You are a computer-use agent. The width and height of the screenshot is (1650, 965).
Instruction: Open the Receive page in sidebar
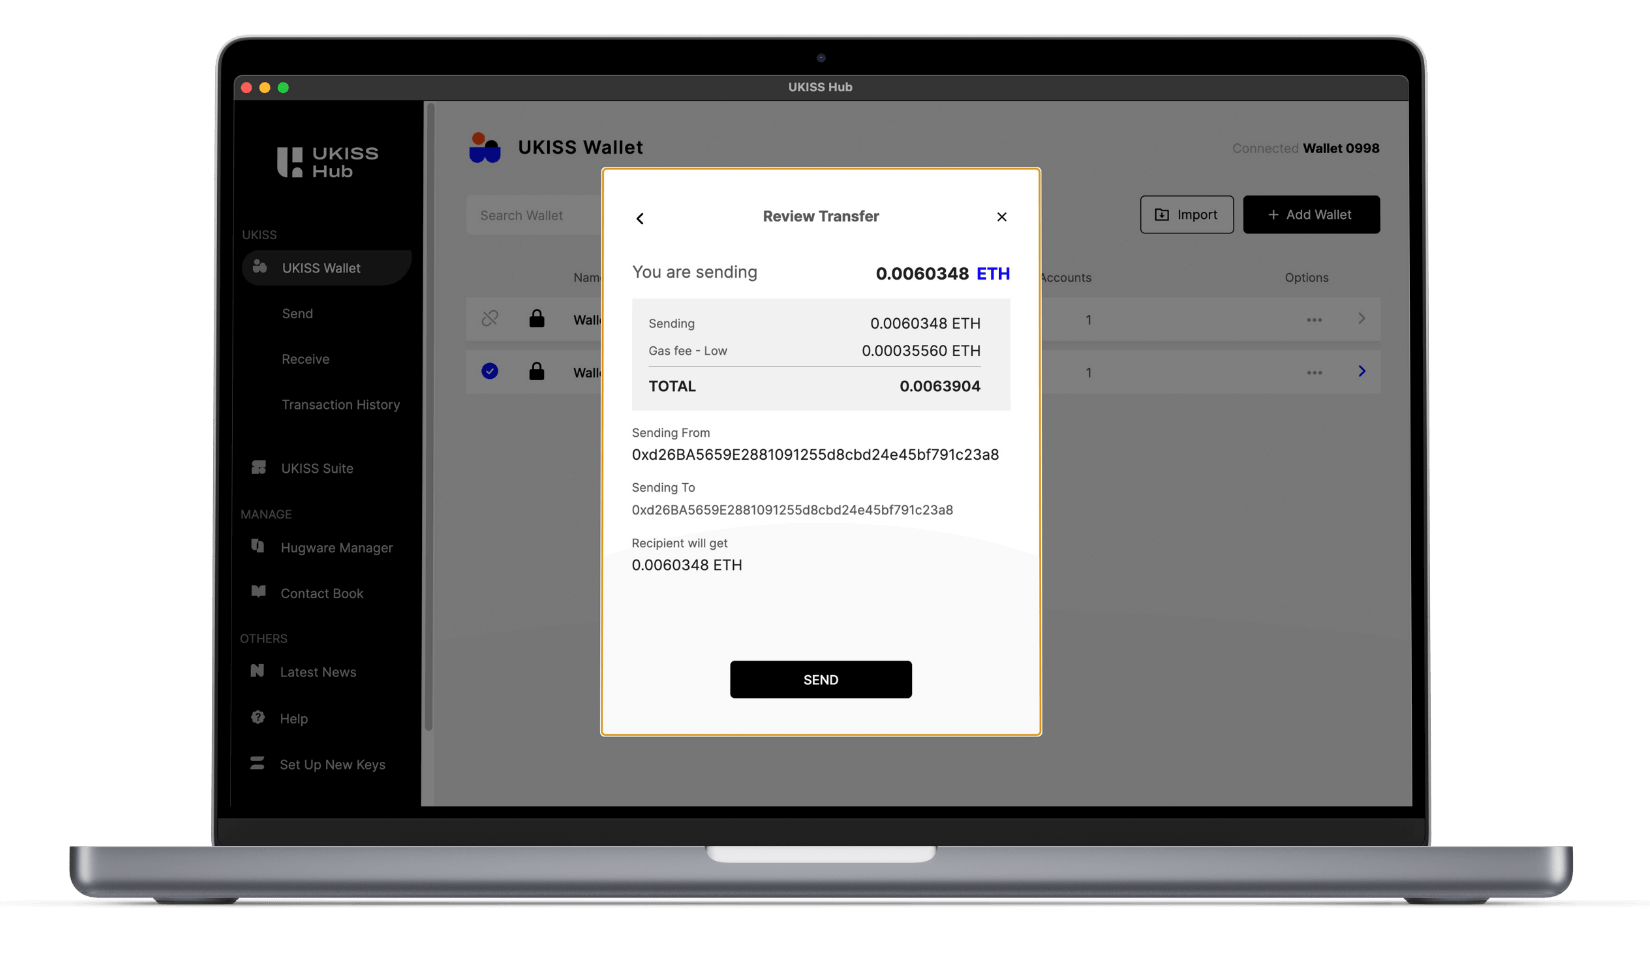coord(305,359)
